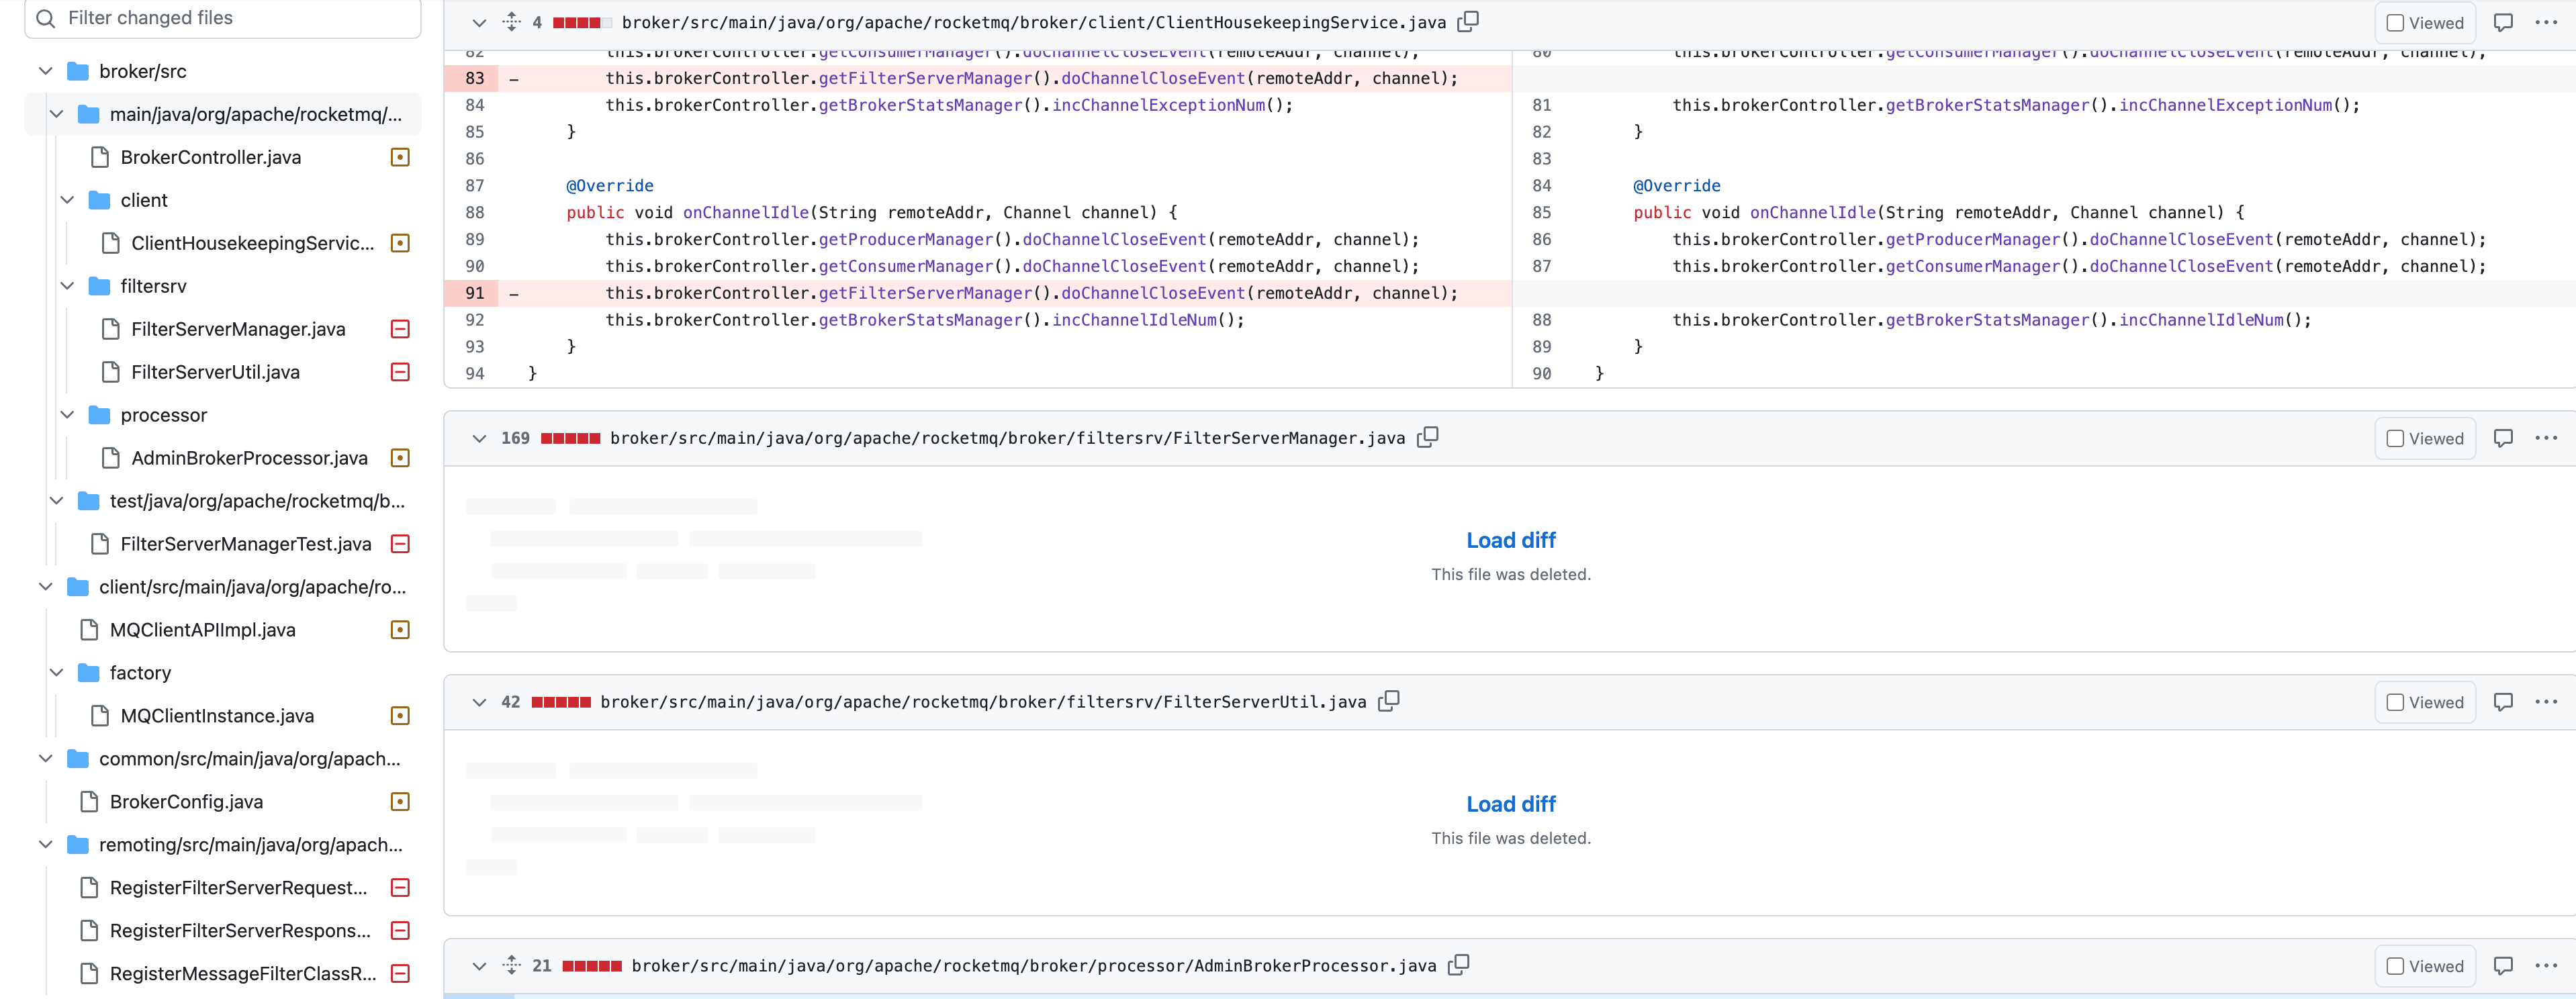
Task: Select FilterServerManager.java in file tree
Action: [x=238, y=329]
